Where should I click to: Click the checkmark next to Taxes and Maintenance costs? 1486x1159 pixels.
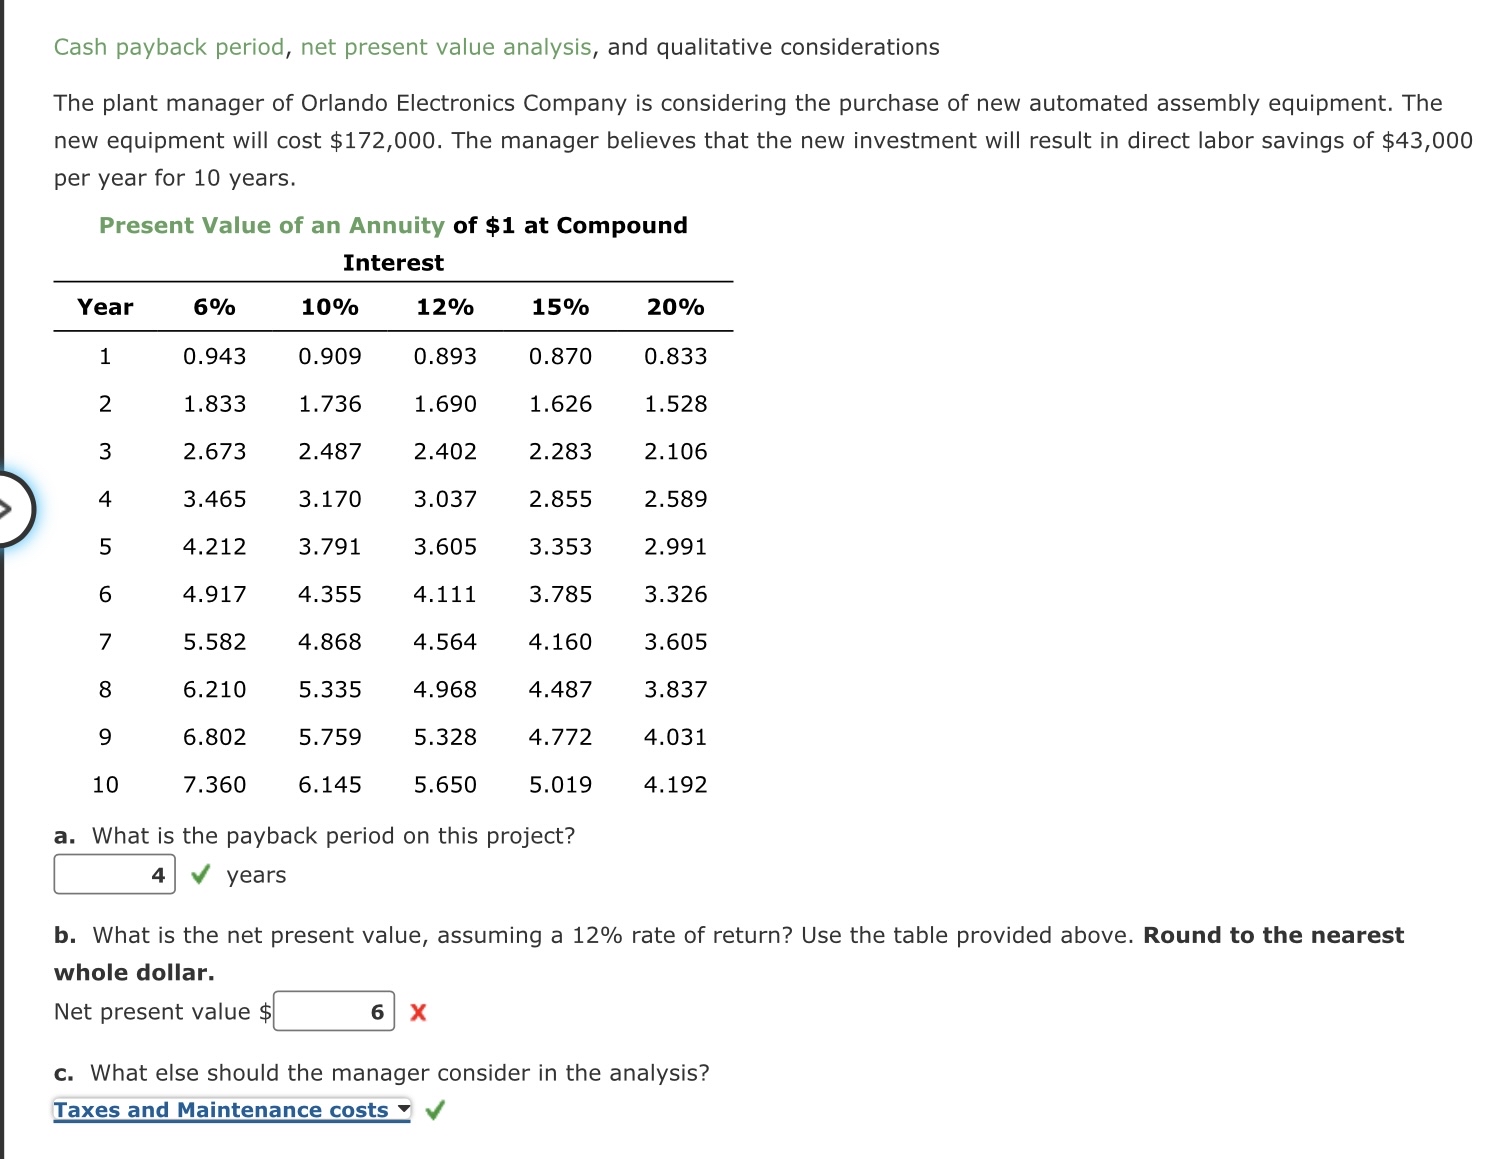pyautogui.click(x=435, y=1110)
